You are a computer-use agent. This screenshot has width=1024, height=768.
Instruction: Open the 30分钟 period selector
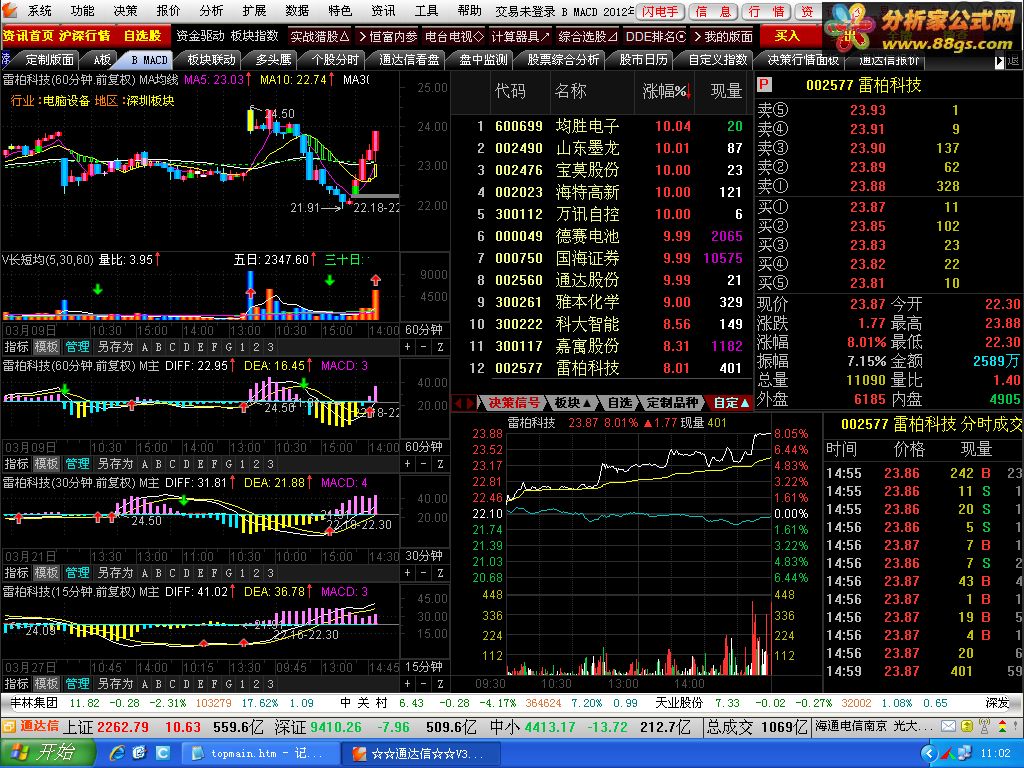coord(424,556)
